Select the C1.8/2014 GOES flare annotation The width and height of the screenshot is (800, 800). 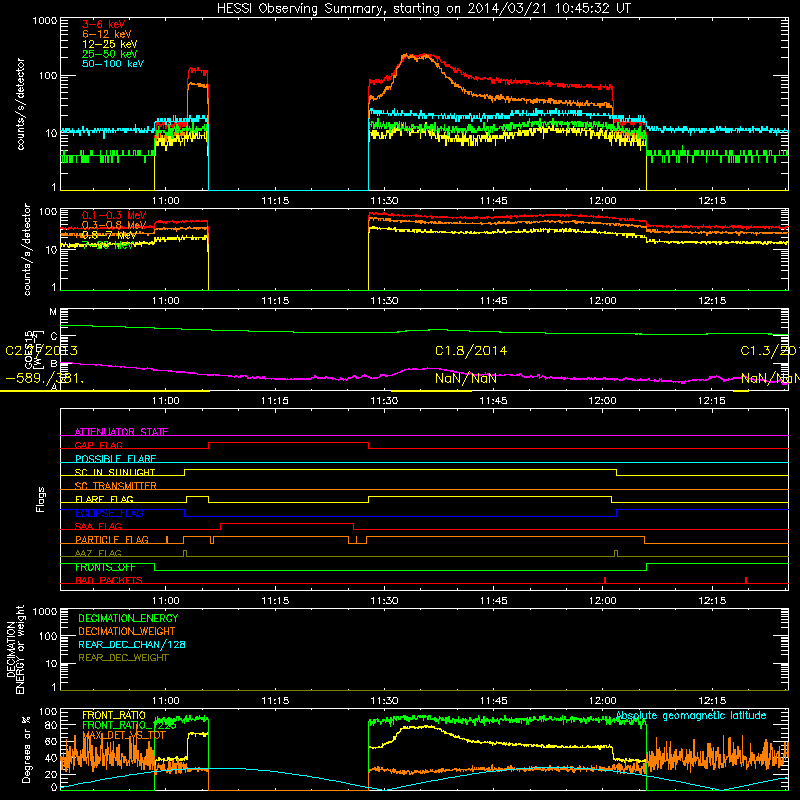coord(471,351)
